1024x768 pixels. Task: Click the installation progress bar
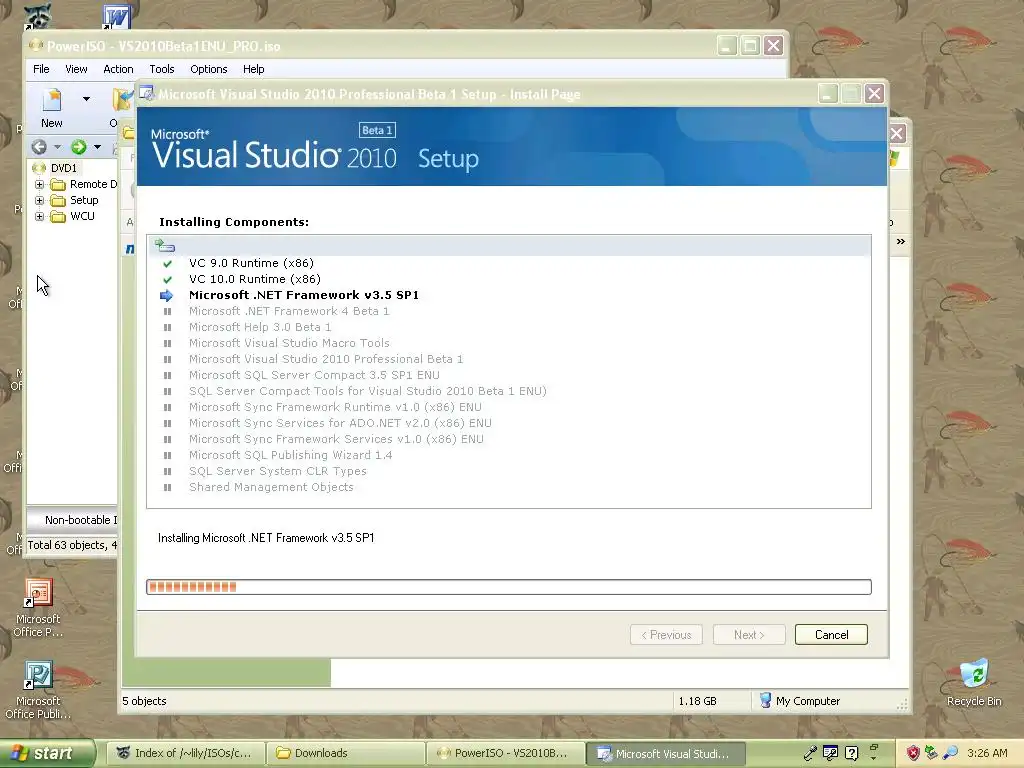(509, 587)
